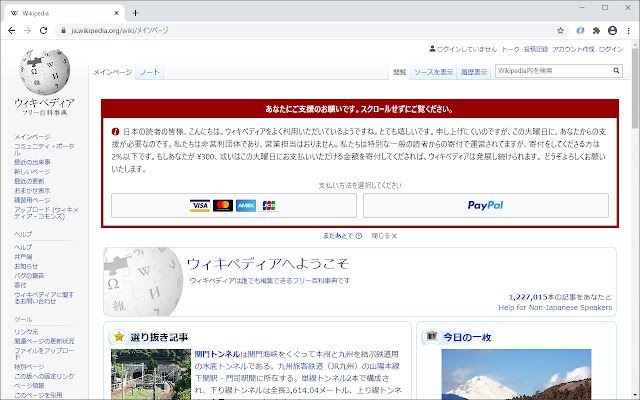640x400 pixels.
Task: Open the 投稿記録 link
Action: click(x=536, y=49)
